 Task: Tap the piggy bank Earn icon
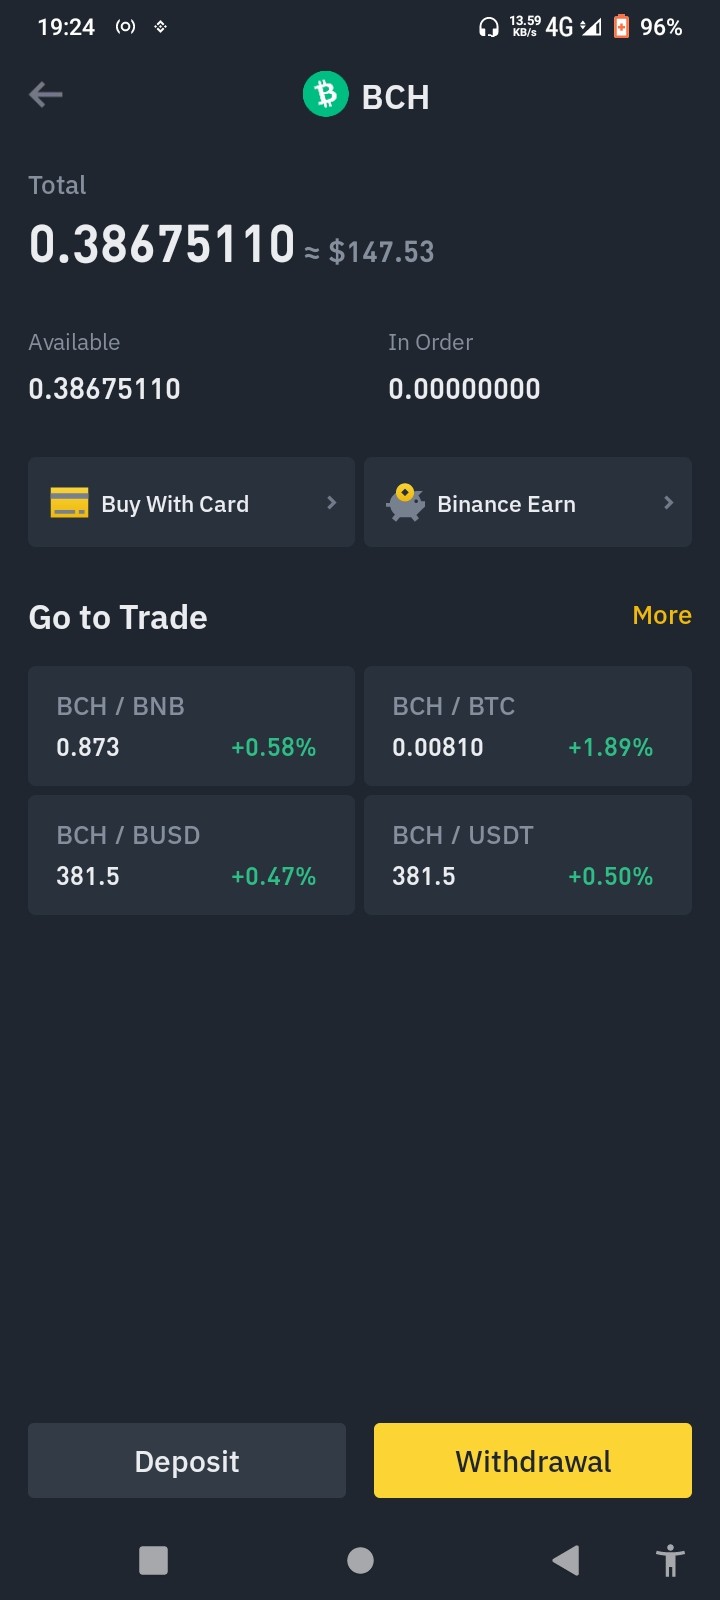(405, 503)
